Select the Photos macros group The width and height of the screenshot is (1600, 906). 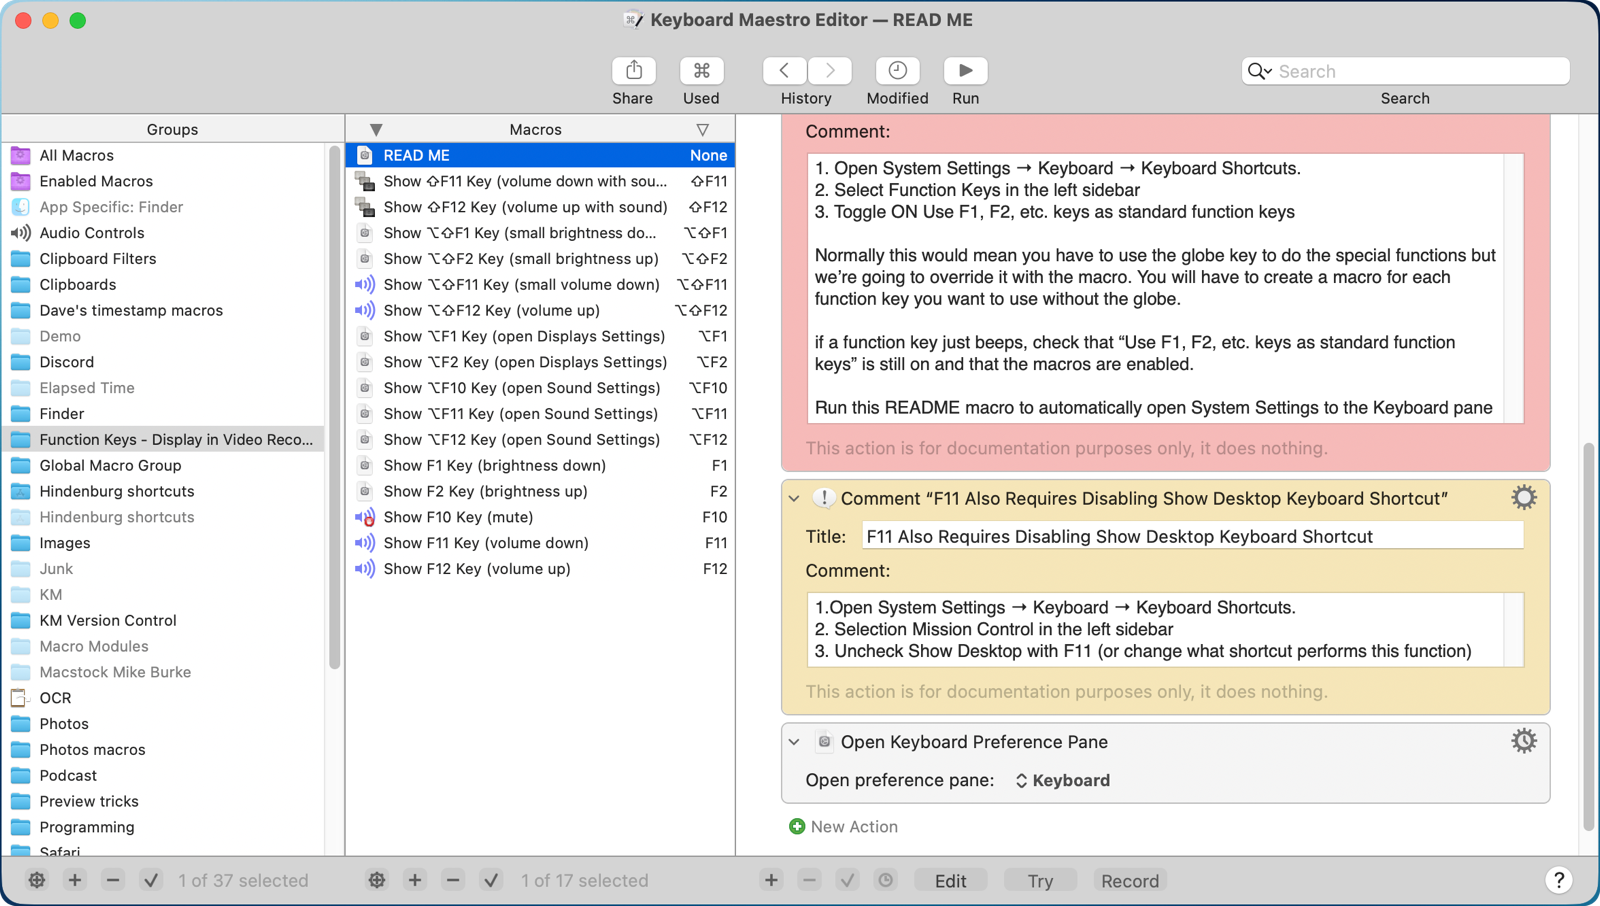(x=165, y=749)
